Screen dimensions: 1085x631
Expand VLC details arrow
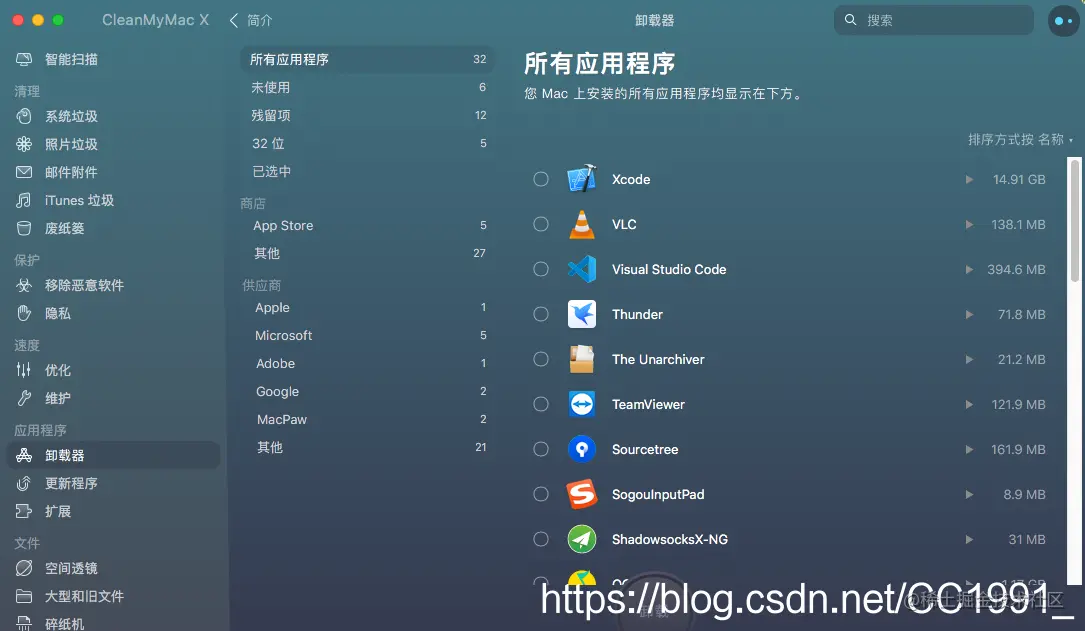[x=969, y=224]
